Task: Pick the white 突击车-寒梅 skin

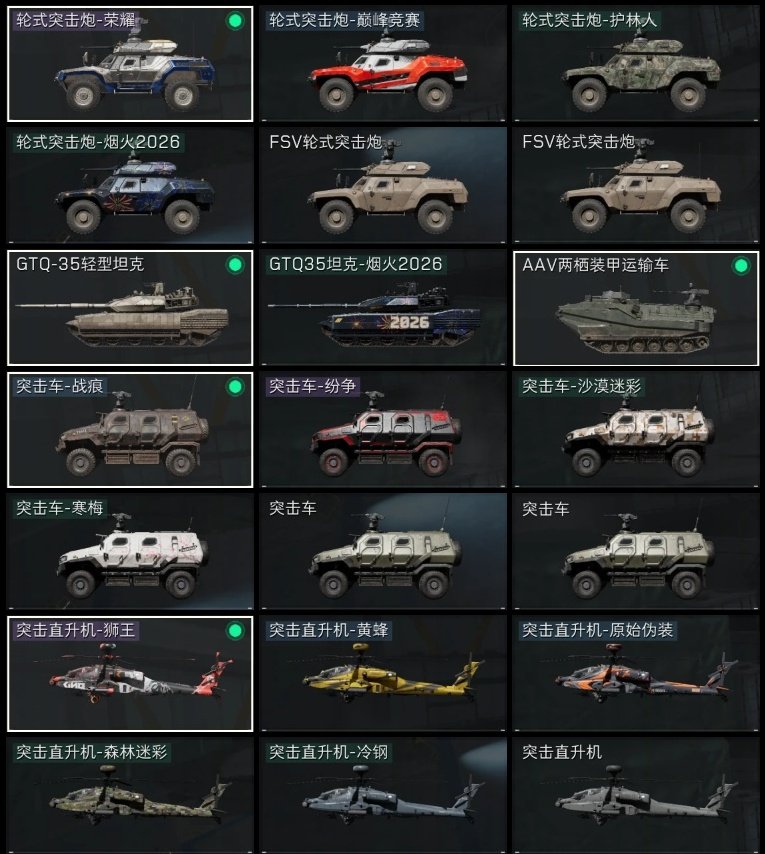Action: coord(130,552)
